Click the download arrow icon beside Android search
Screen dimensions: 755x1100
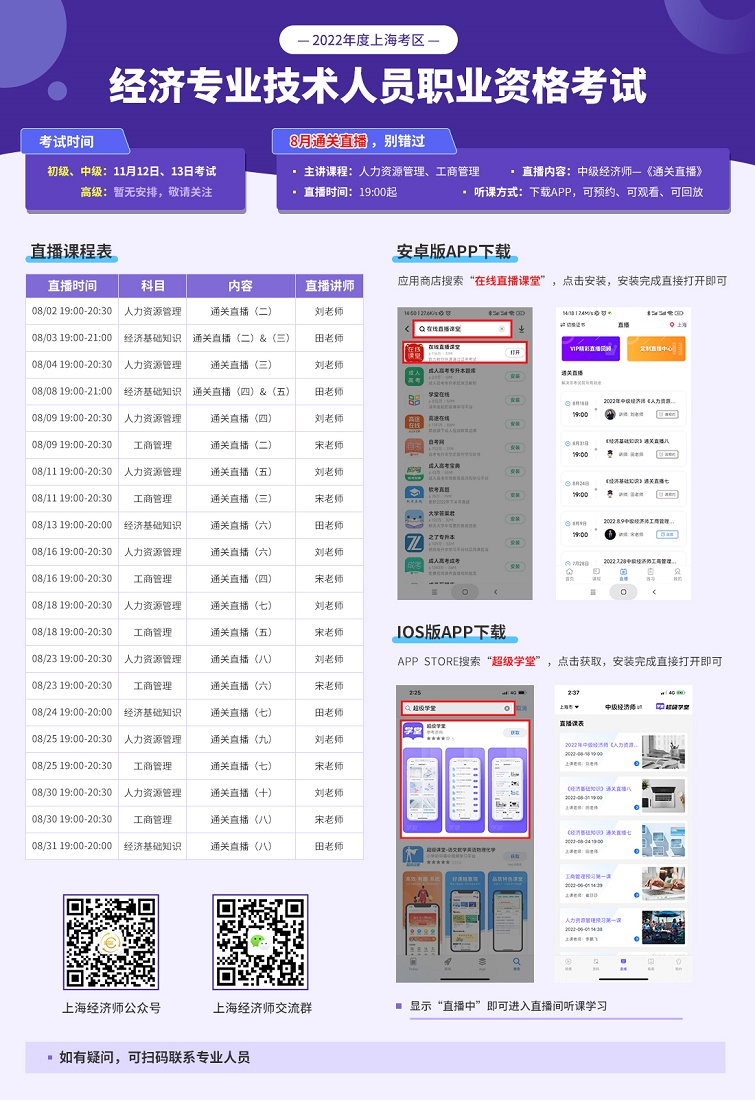point(522,328)
